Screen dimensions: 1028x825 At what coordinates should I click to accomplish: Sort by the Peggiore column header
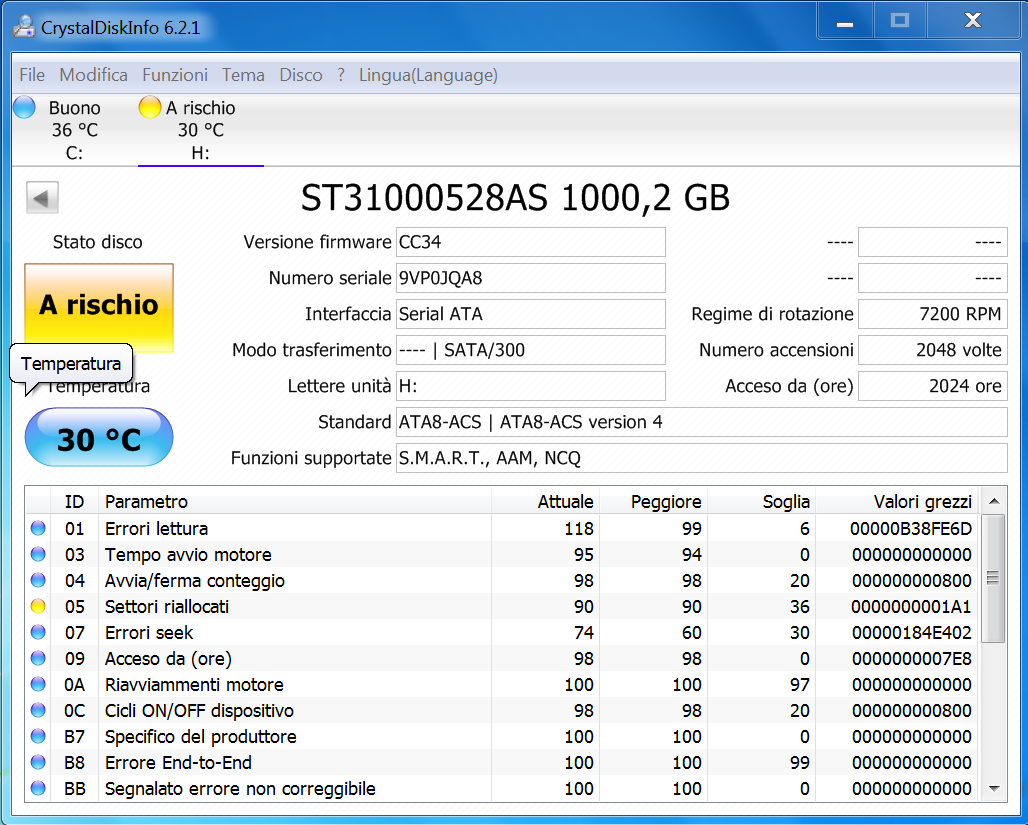(x=654, y=502)
